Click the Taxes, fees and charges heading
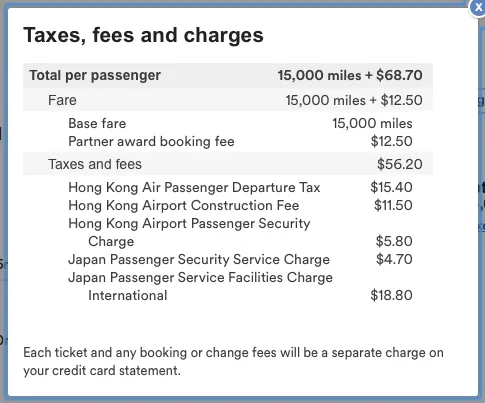This screenshot has height=403, width=485. (143, 35)
